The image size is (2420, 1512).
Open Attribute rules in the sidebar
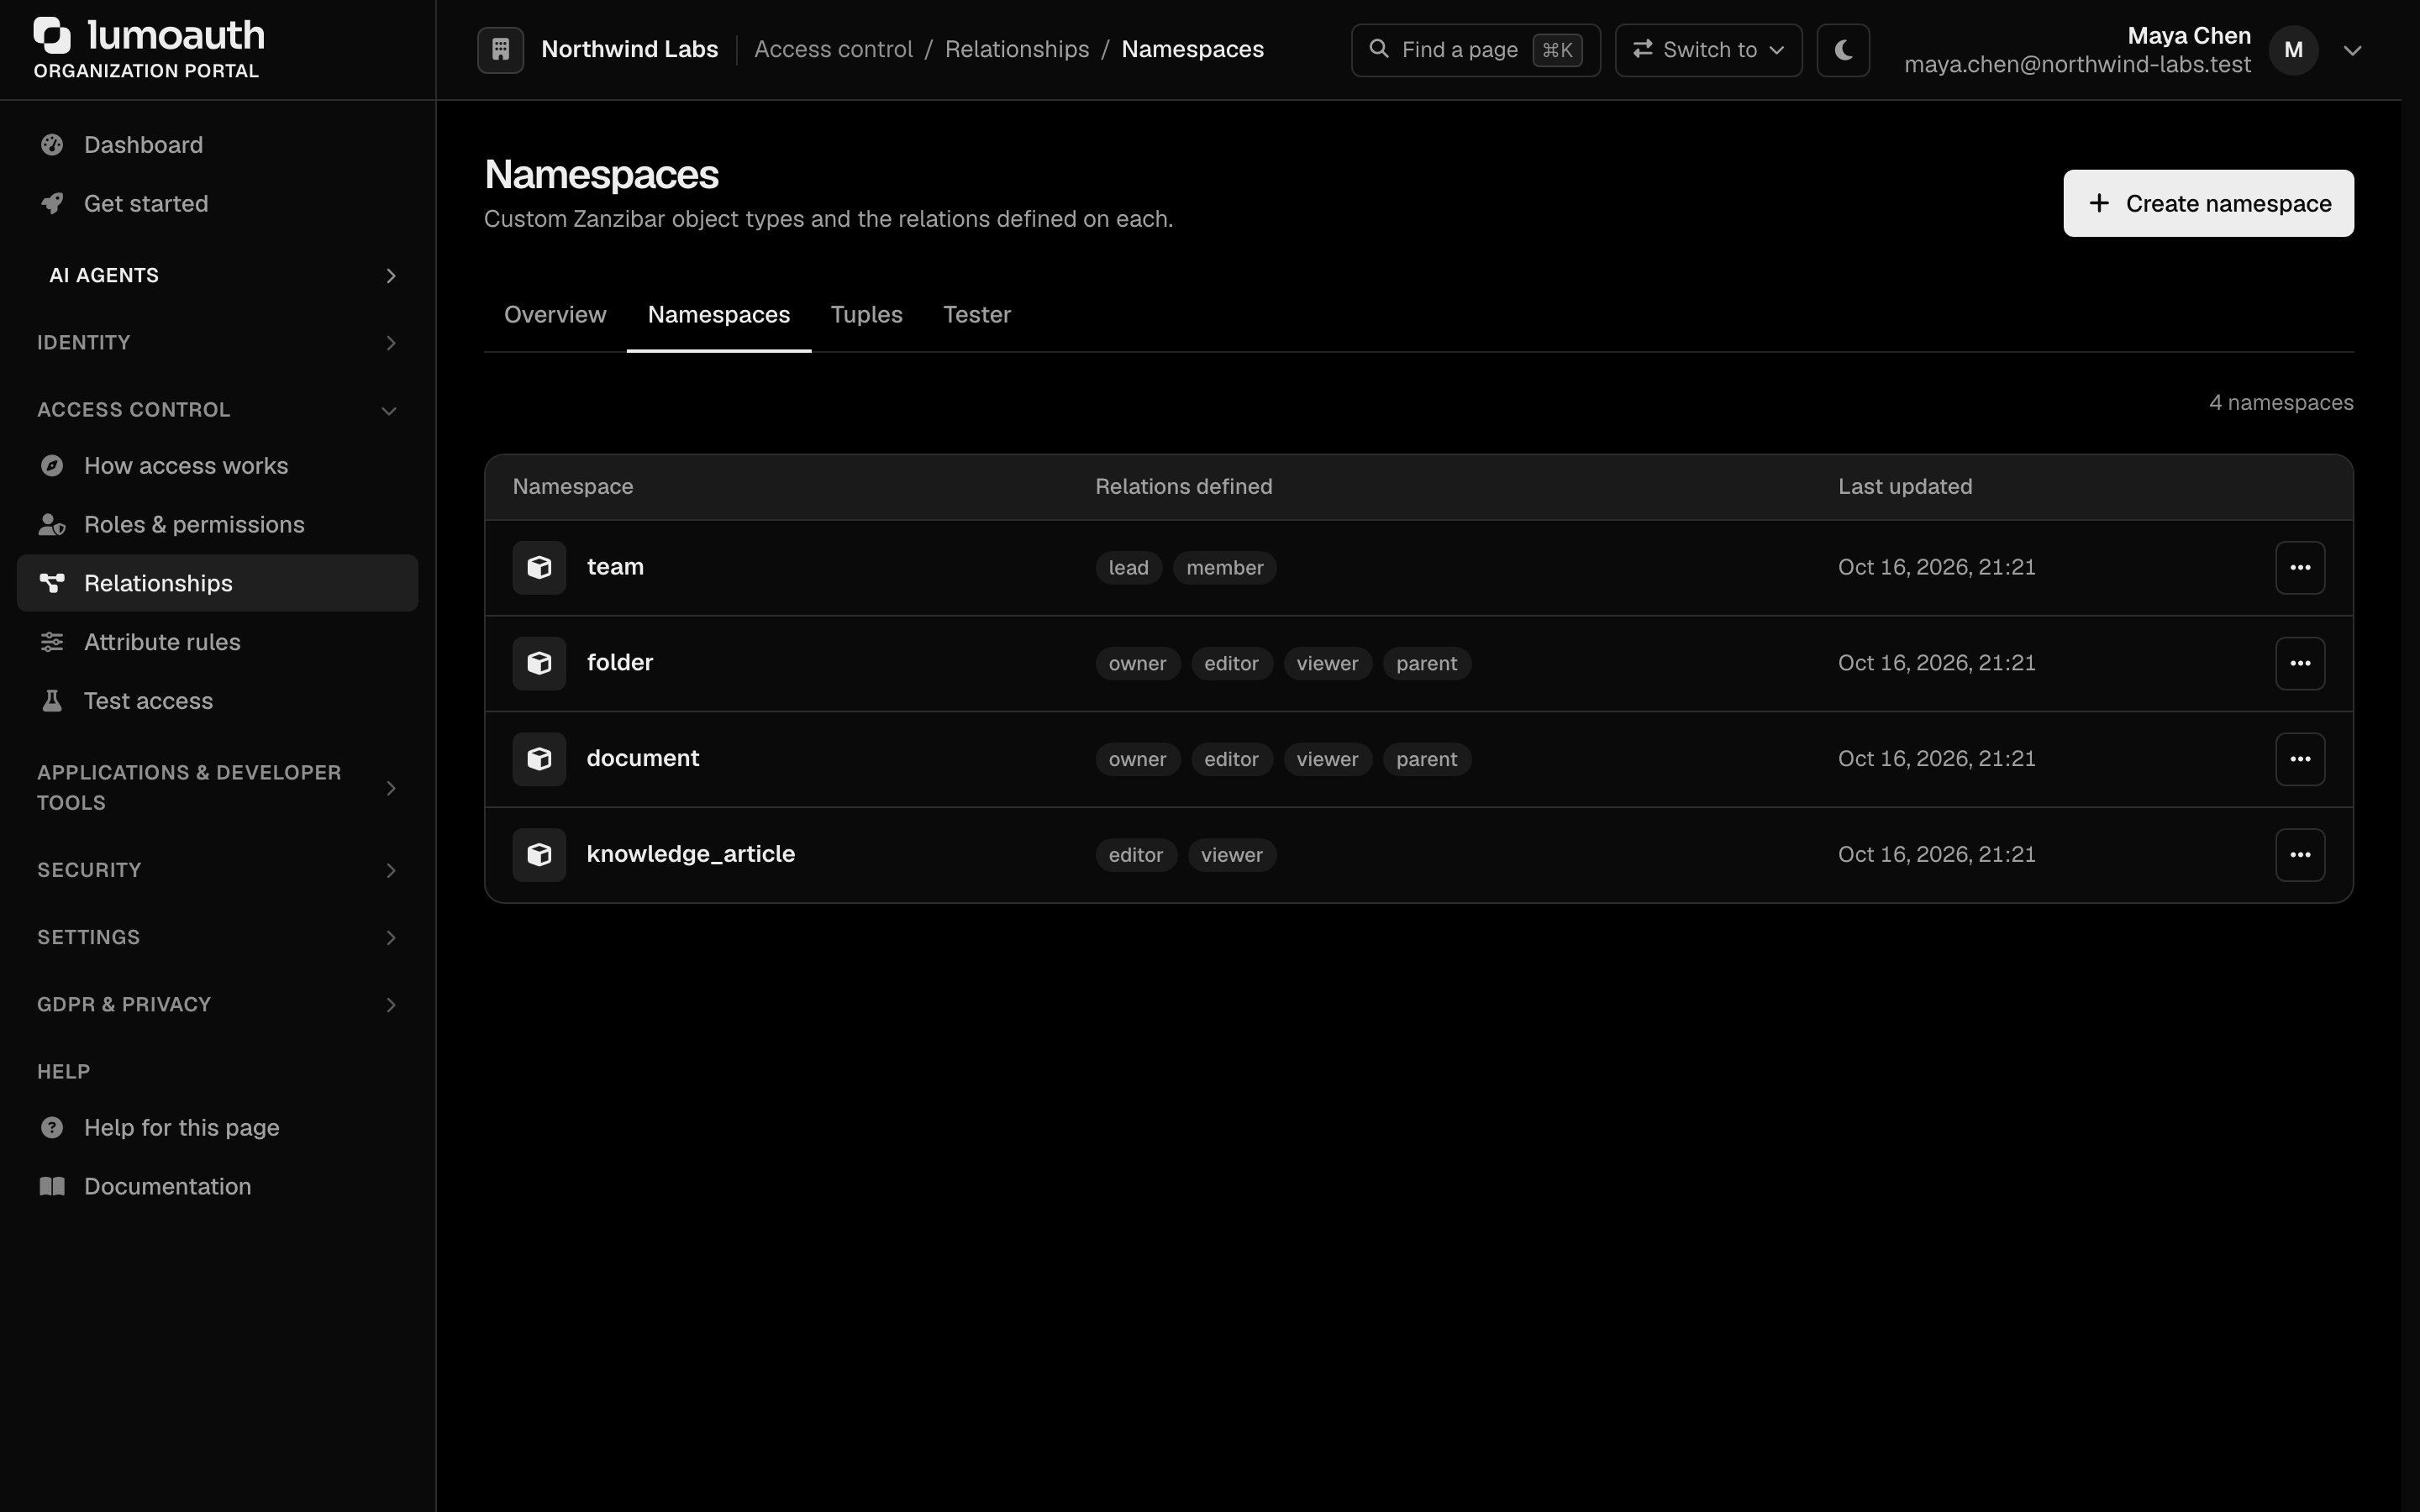218,642
